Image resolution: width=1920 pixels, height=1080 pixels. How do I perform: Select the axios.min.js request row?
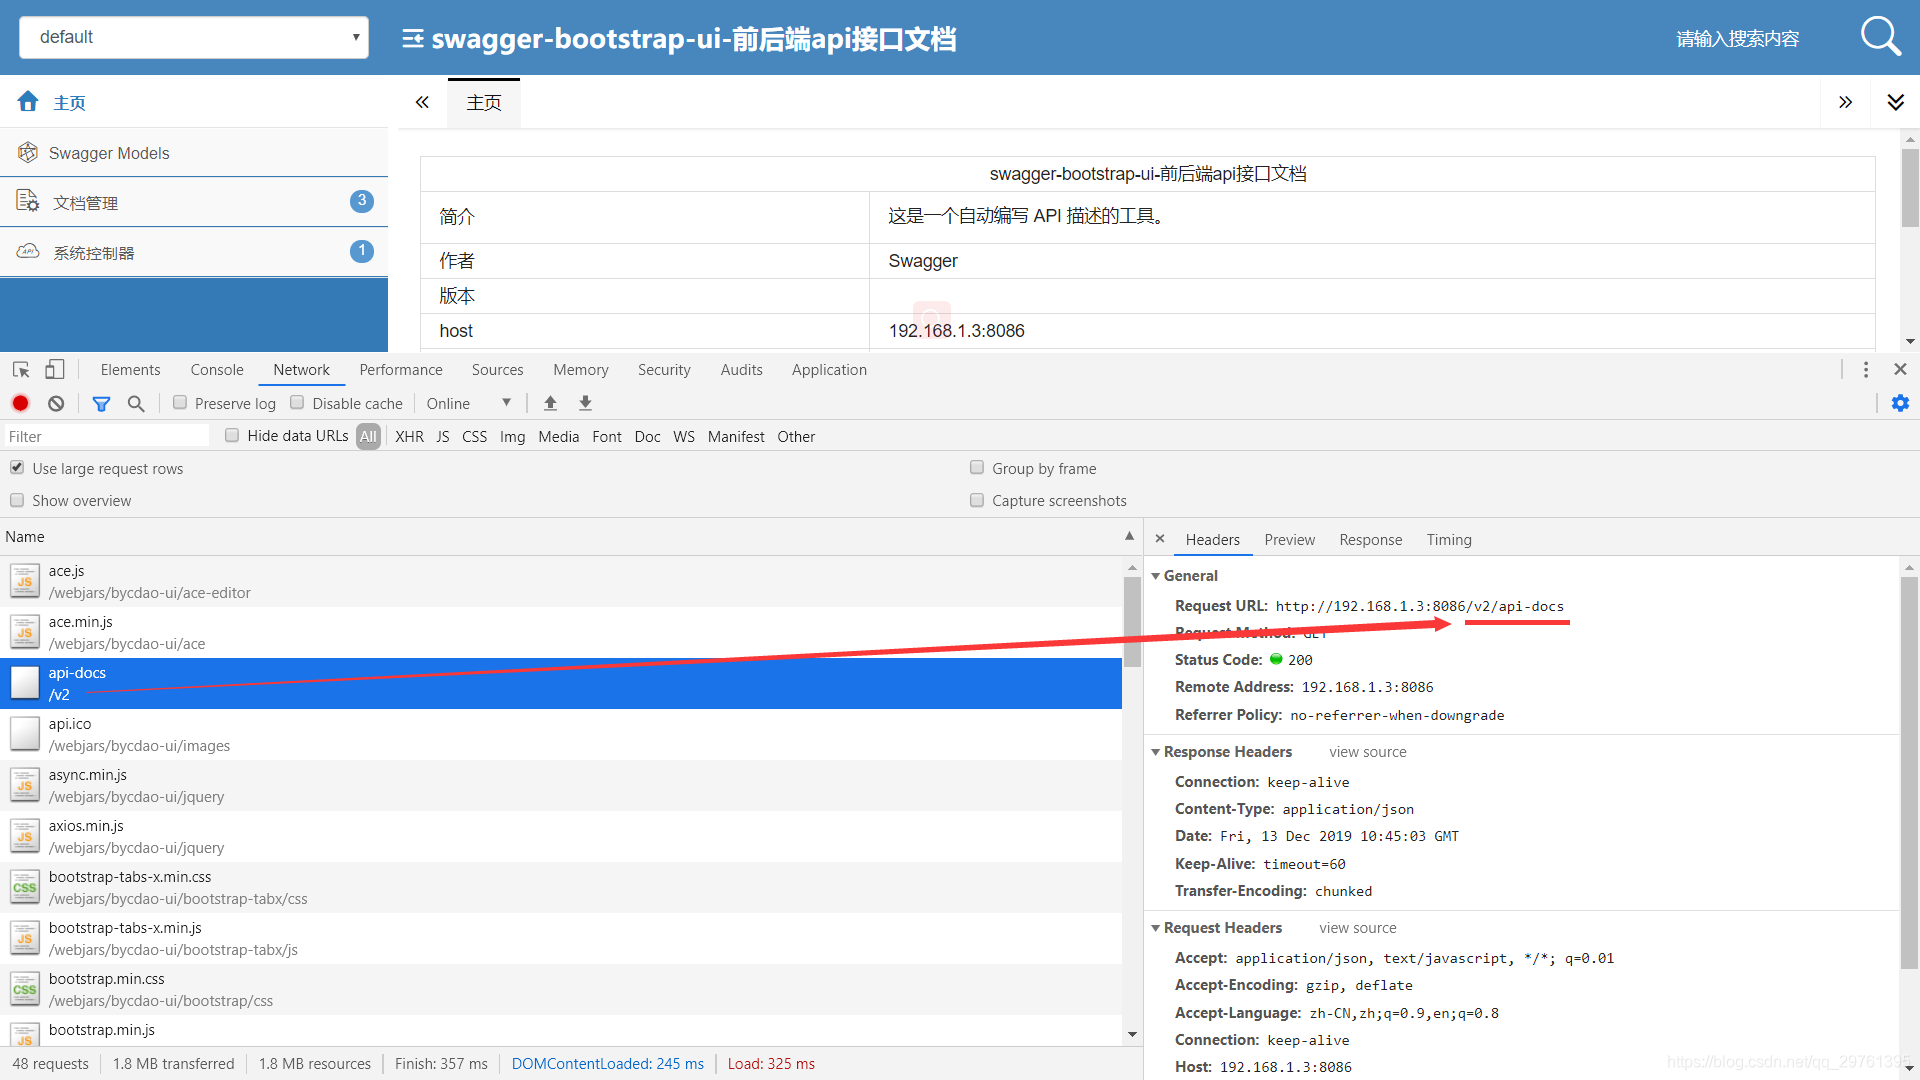pyautogui.click(x=561, y=836)
